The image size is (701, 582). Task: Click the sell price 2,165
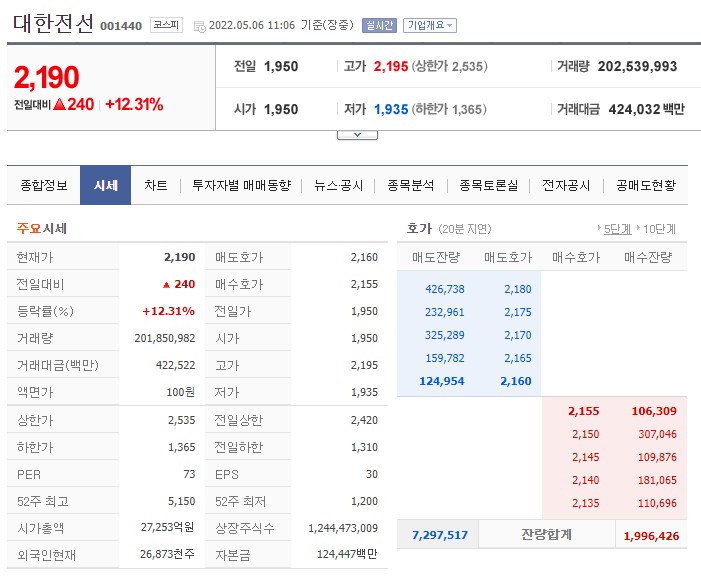(518, 358)
